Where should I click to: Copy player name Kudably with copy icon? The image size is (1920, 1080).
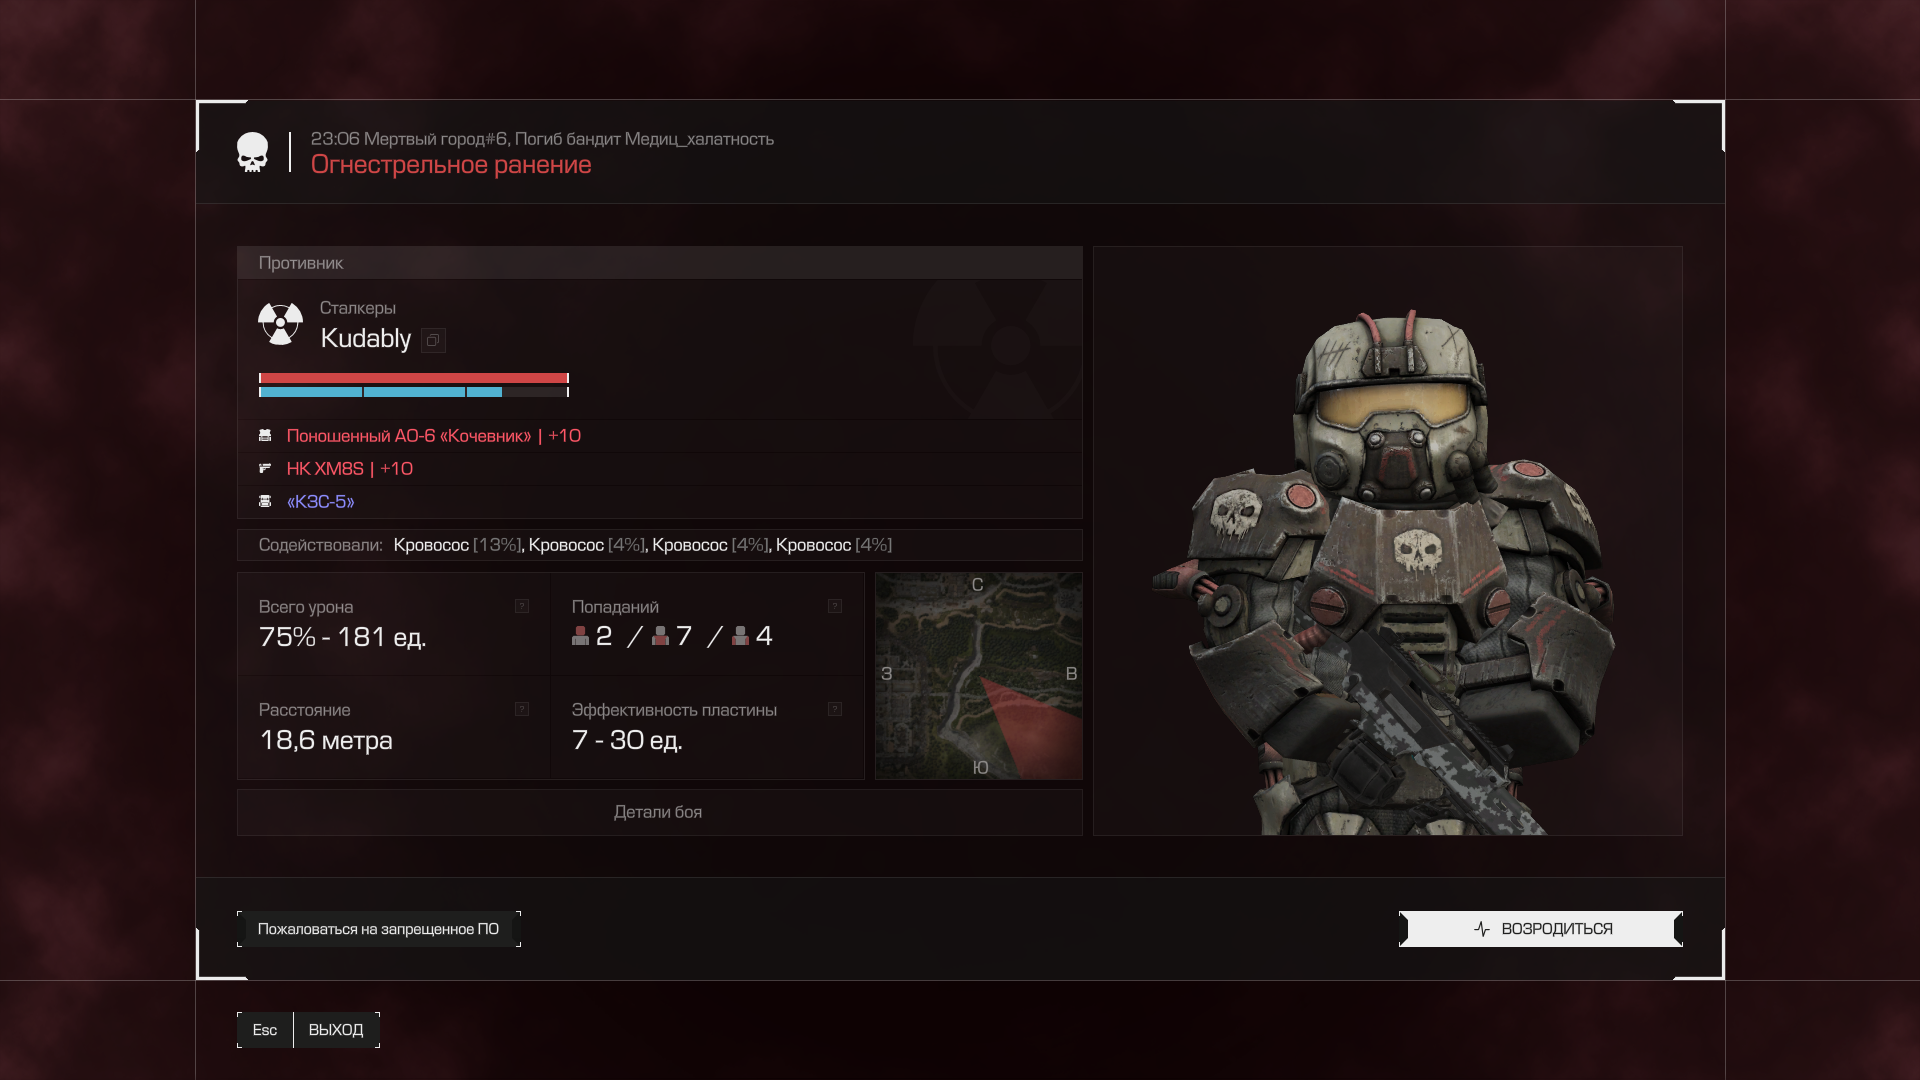point(433,340)
